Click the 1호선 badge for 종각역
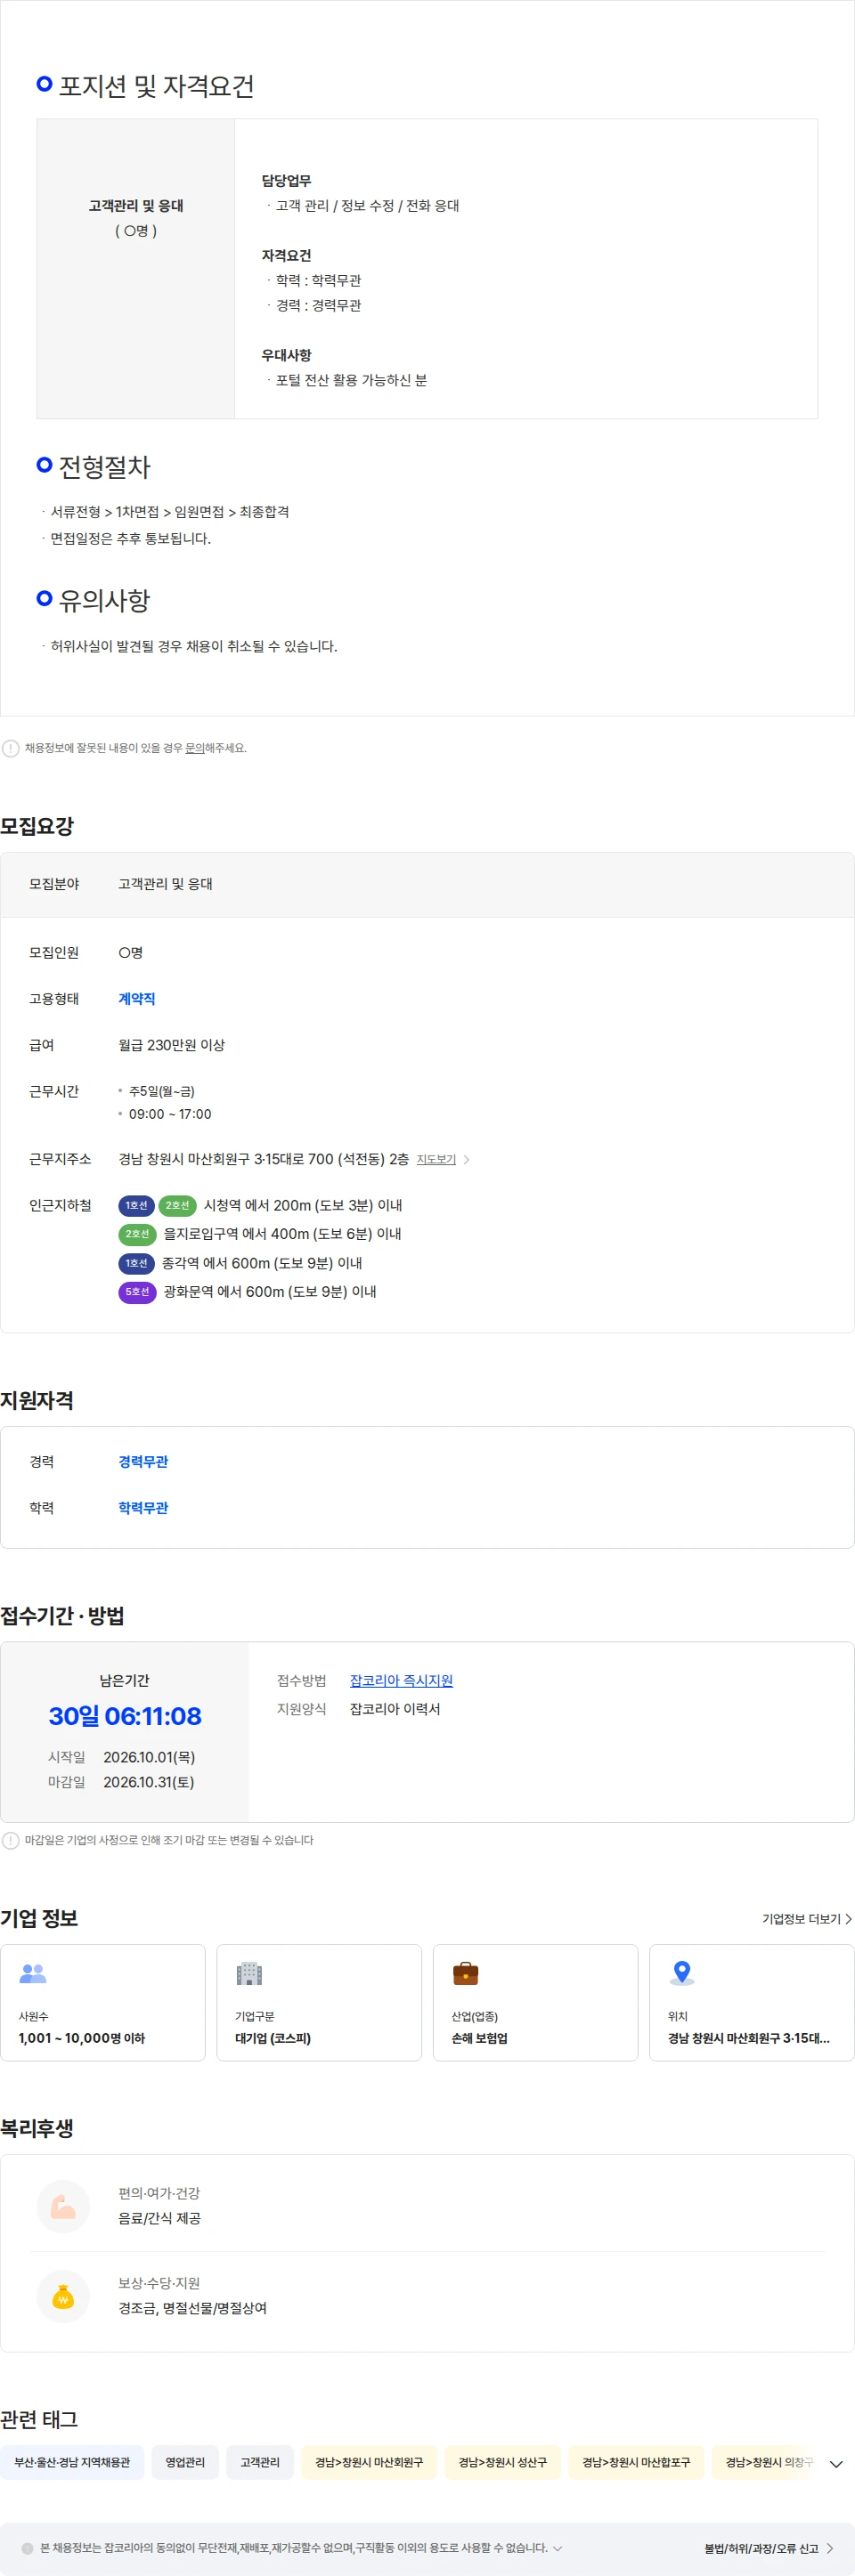Viewport: 855px width, 2576px height. point(136,1263)
